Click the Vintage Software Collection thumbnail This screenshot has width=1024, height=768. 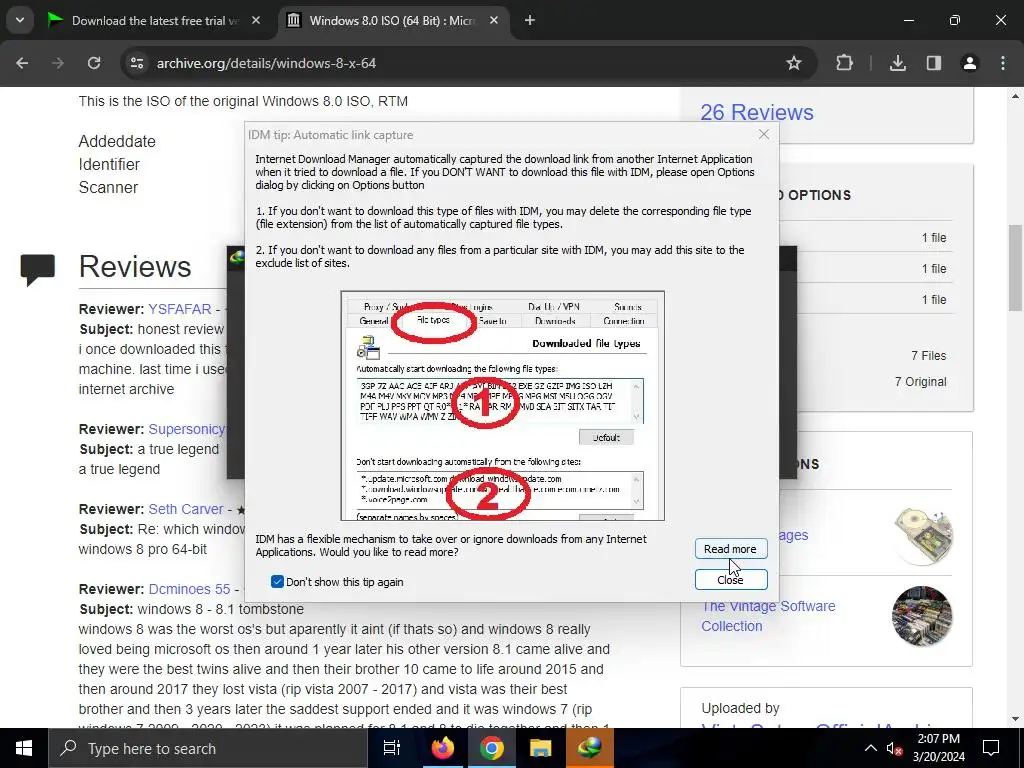[922, 616]
